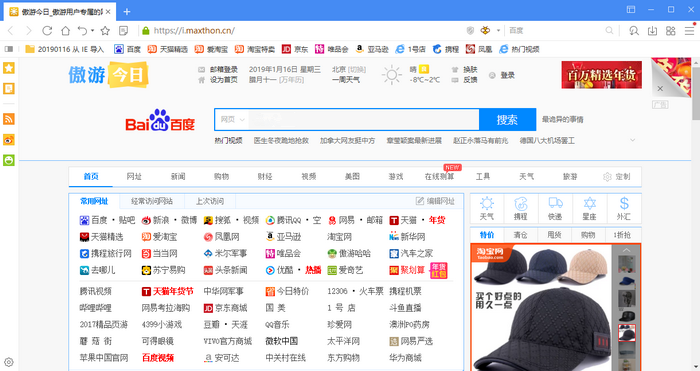Open the home page with the house icon
The height and width of the screenshot is (371, 700).
(x=66, y=31)
